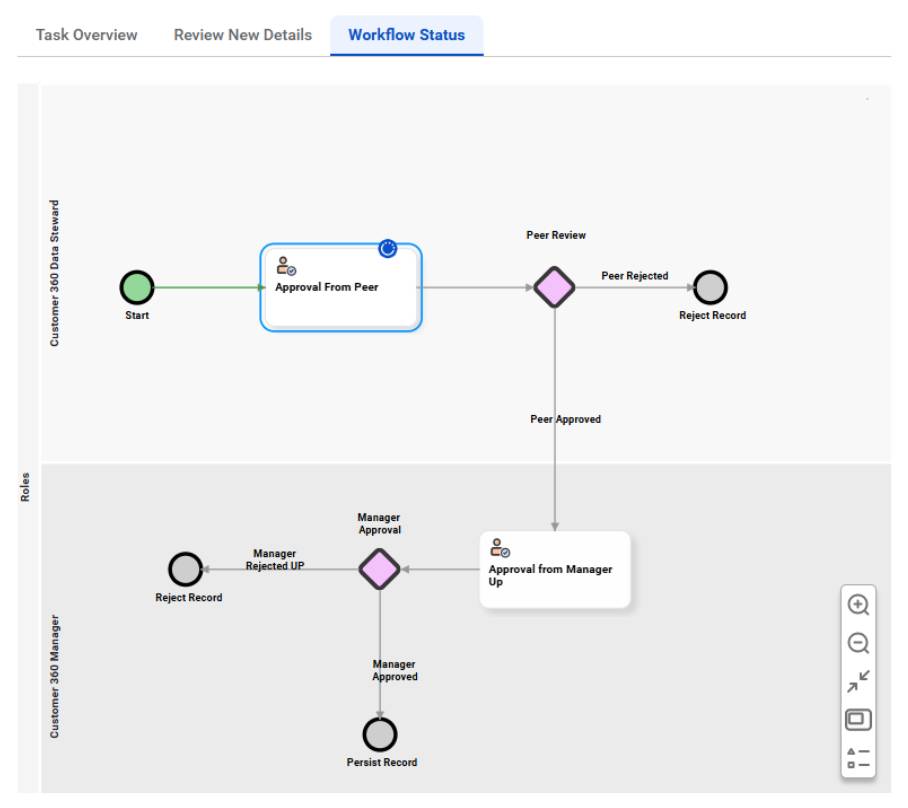This screenshot has width=908, height=808.
Task: Click the Persist Record label text
Action: click(382, 762)
